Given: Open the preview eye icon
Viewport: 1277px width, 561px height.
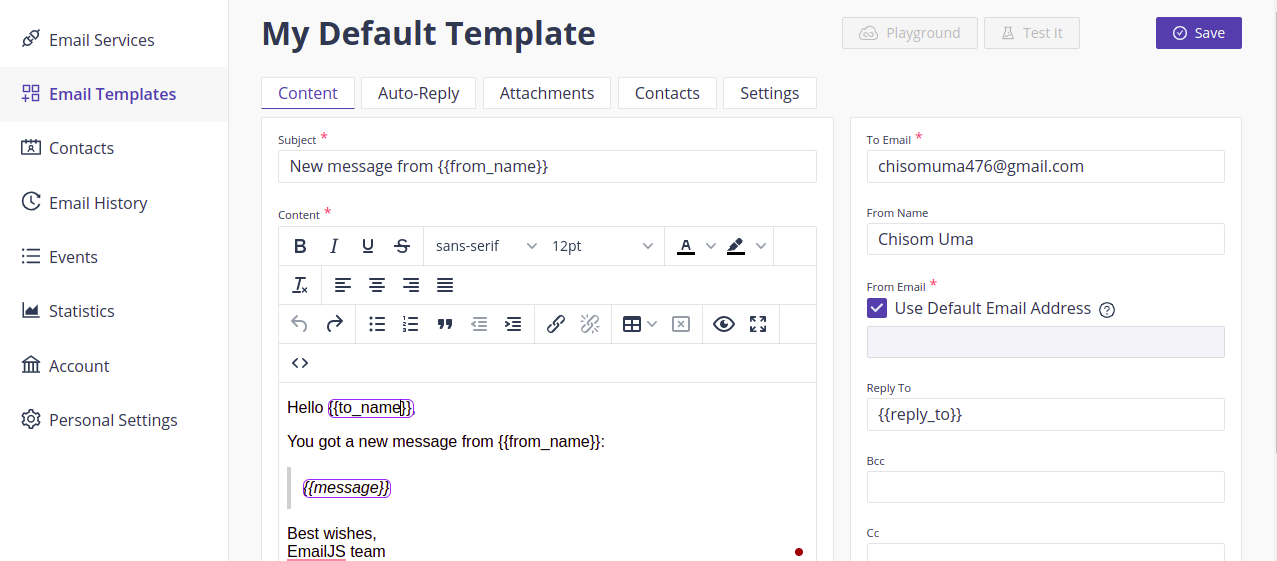Looking at the screenshot, I should [x=724, y=324].
